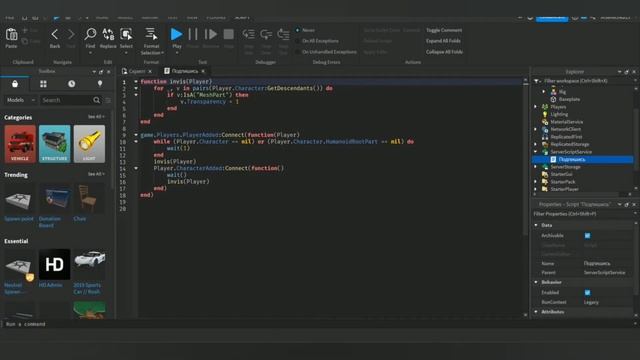Click Collapse All Folds
Image resolution: width=640 pixels, height=360 pixels.
click(444, 52)
